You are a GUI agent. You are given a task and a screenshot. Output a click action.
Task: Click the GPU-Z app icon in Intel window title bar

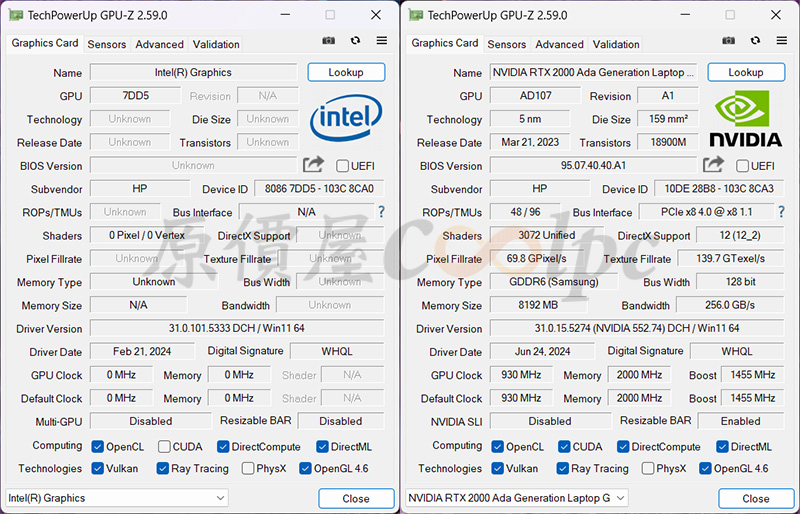pyautogui.click(x=16, y=15)
